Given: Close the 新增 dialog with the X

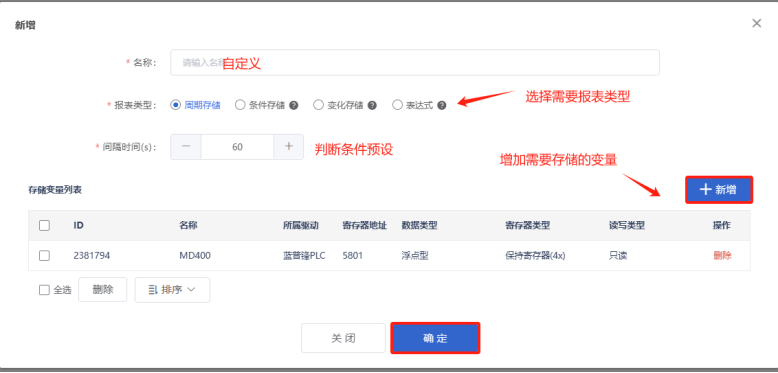Looking at the screenshot, I should (756, 23).
